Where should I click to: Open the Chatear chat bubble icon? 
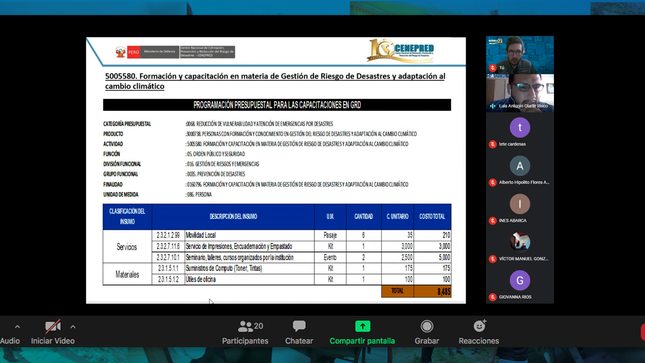[299, 326]
